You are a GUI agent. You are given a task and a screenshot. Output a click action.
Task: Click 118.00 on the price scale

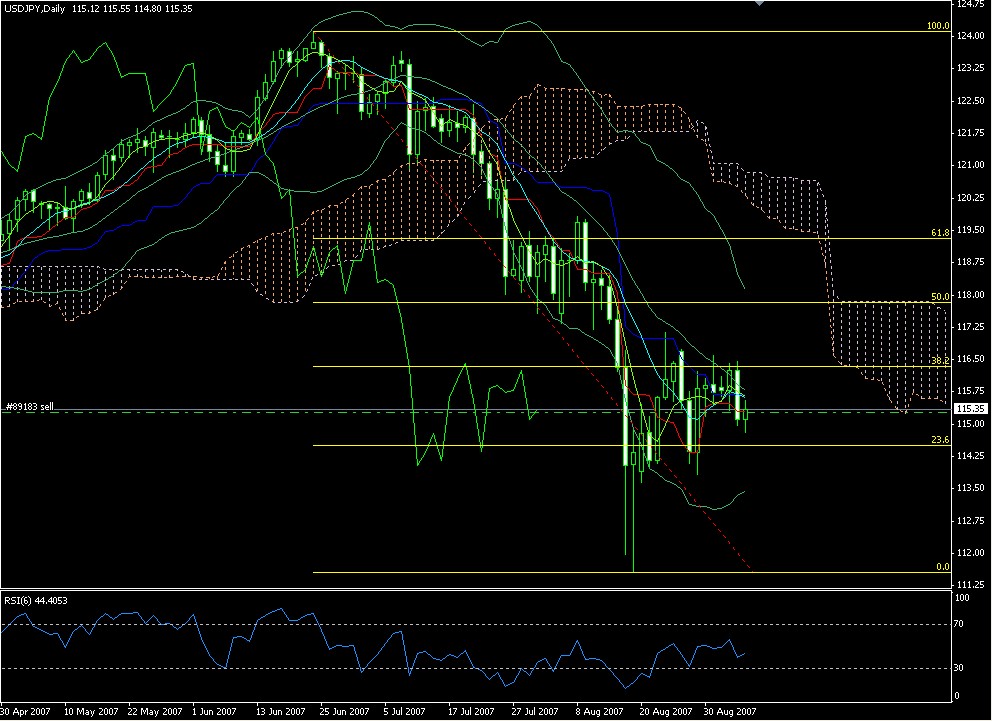pos(970,294)
